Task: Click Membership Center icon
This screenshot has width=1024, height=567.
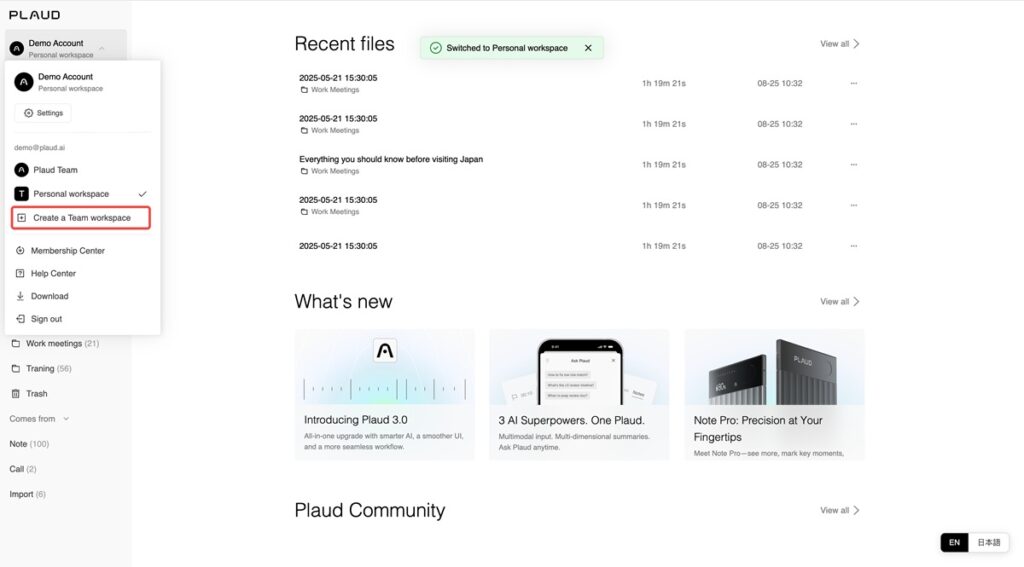Action: point(20,251)
